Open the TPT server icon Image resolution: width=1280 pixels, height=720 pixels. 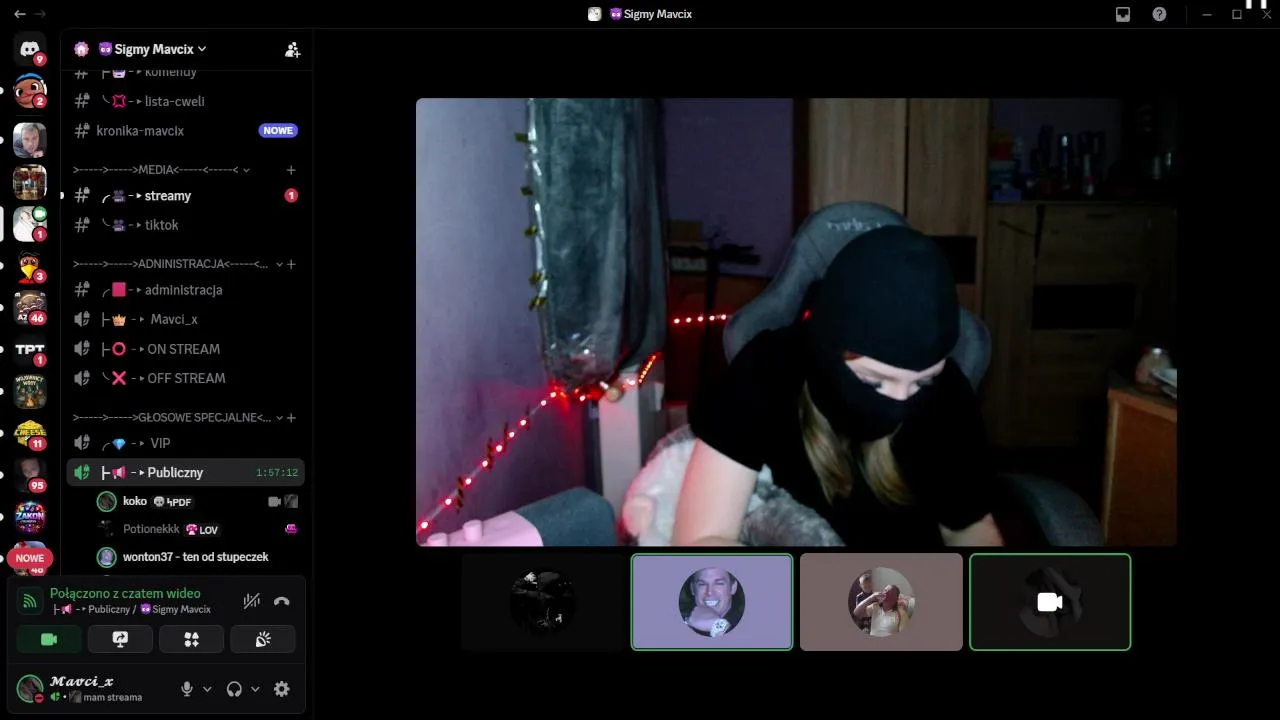tap(30, 349)
